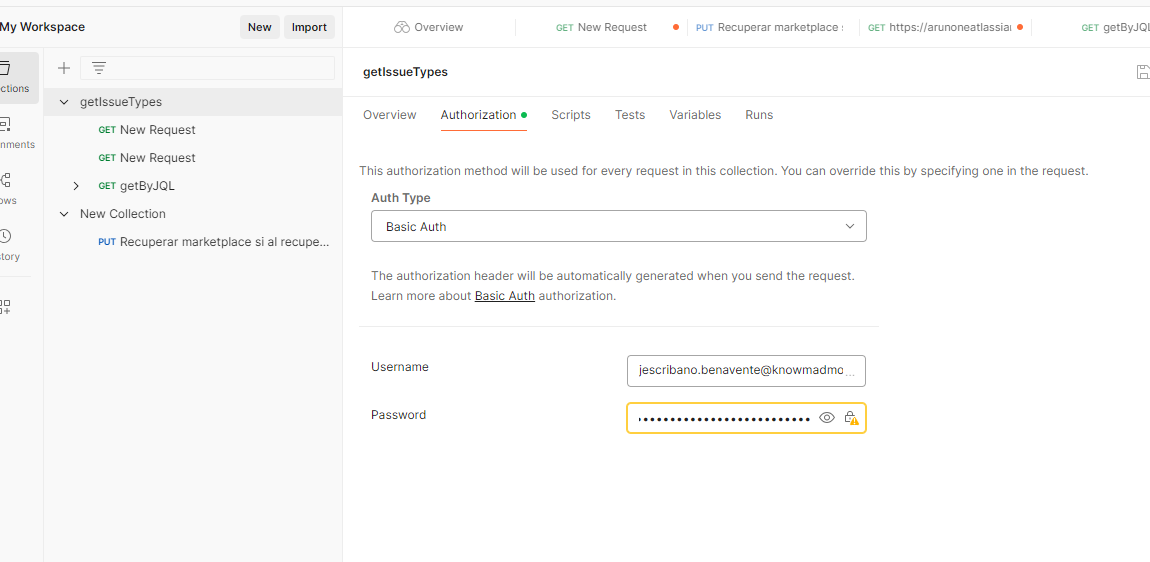The image size is (1150, 562).
Task: Open the Basic Auth documentation link
Action: point(505,296)
